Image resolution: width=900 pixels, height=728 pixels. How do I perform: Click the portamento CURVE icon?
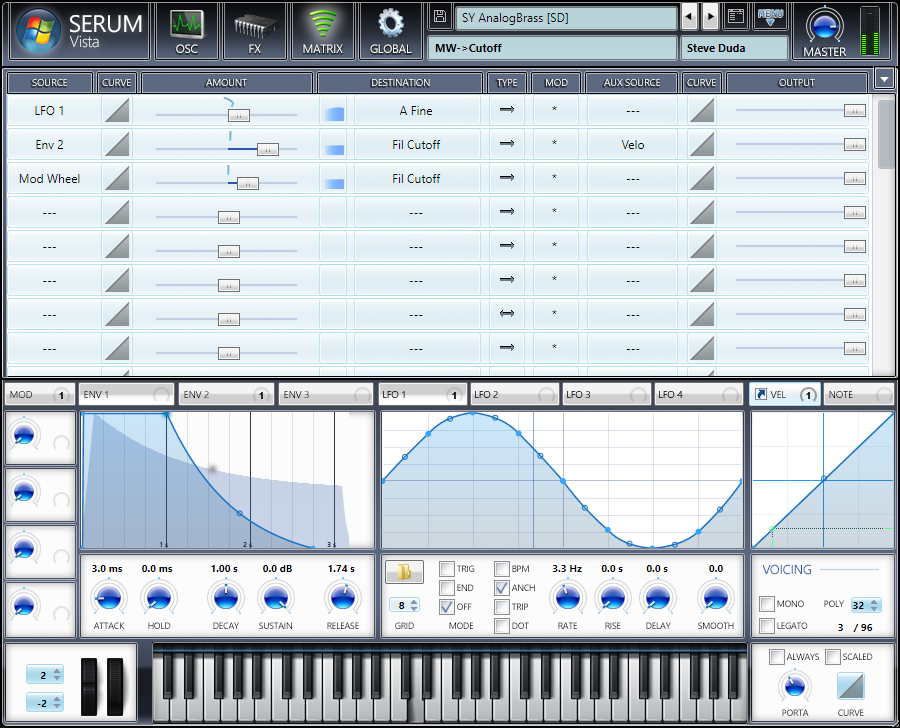851,686
